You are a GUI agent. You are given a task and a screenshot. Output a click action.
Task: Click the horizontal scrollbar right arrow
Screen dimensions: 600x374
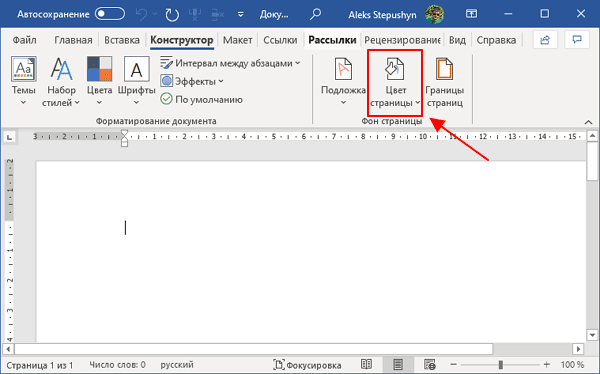(x=578, y=349)
